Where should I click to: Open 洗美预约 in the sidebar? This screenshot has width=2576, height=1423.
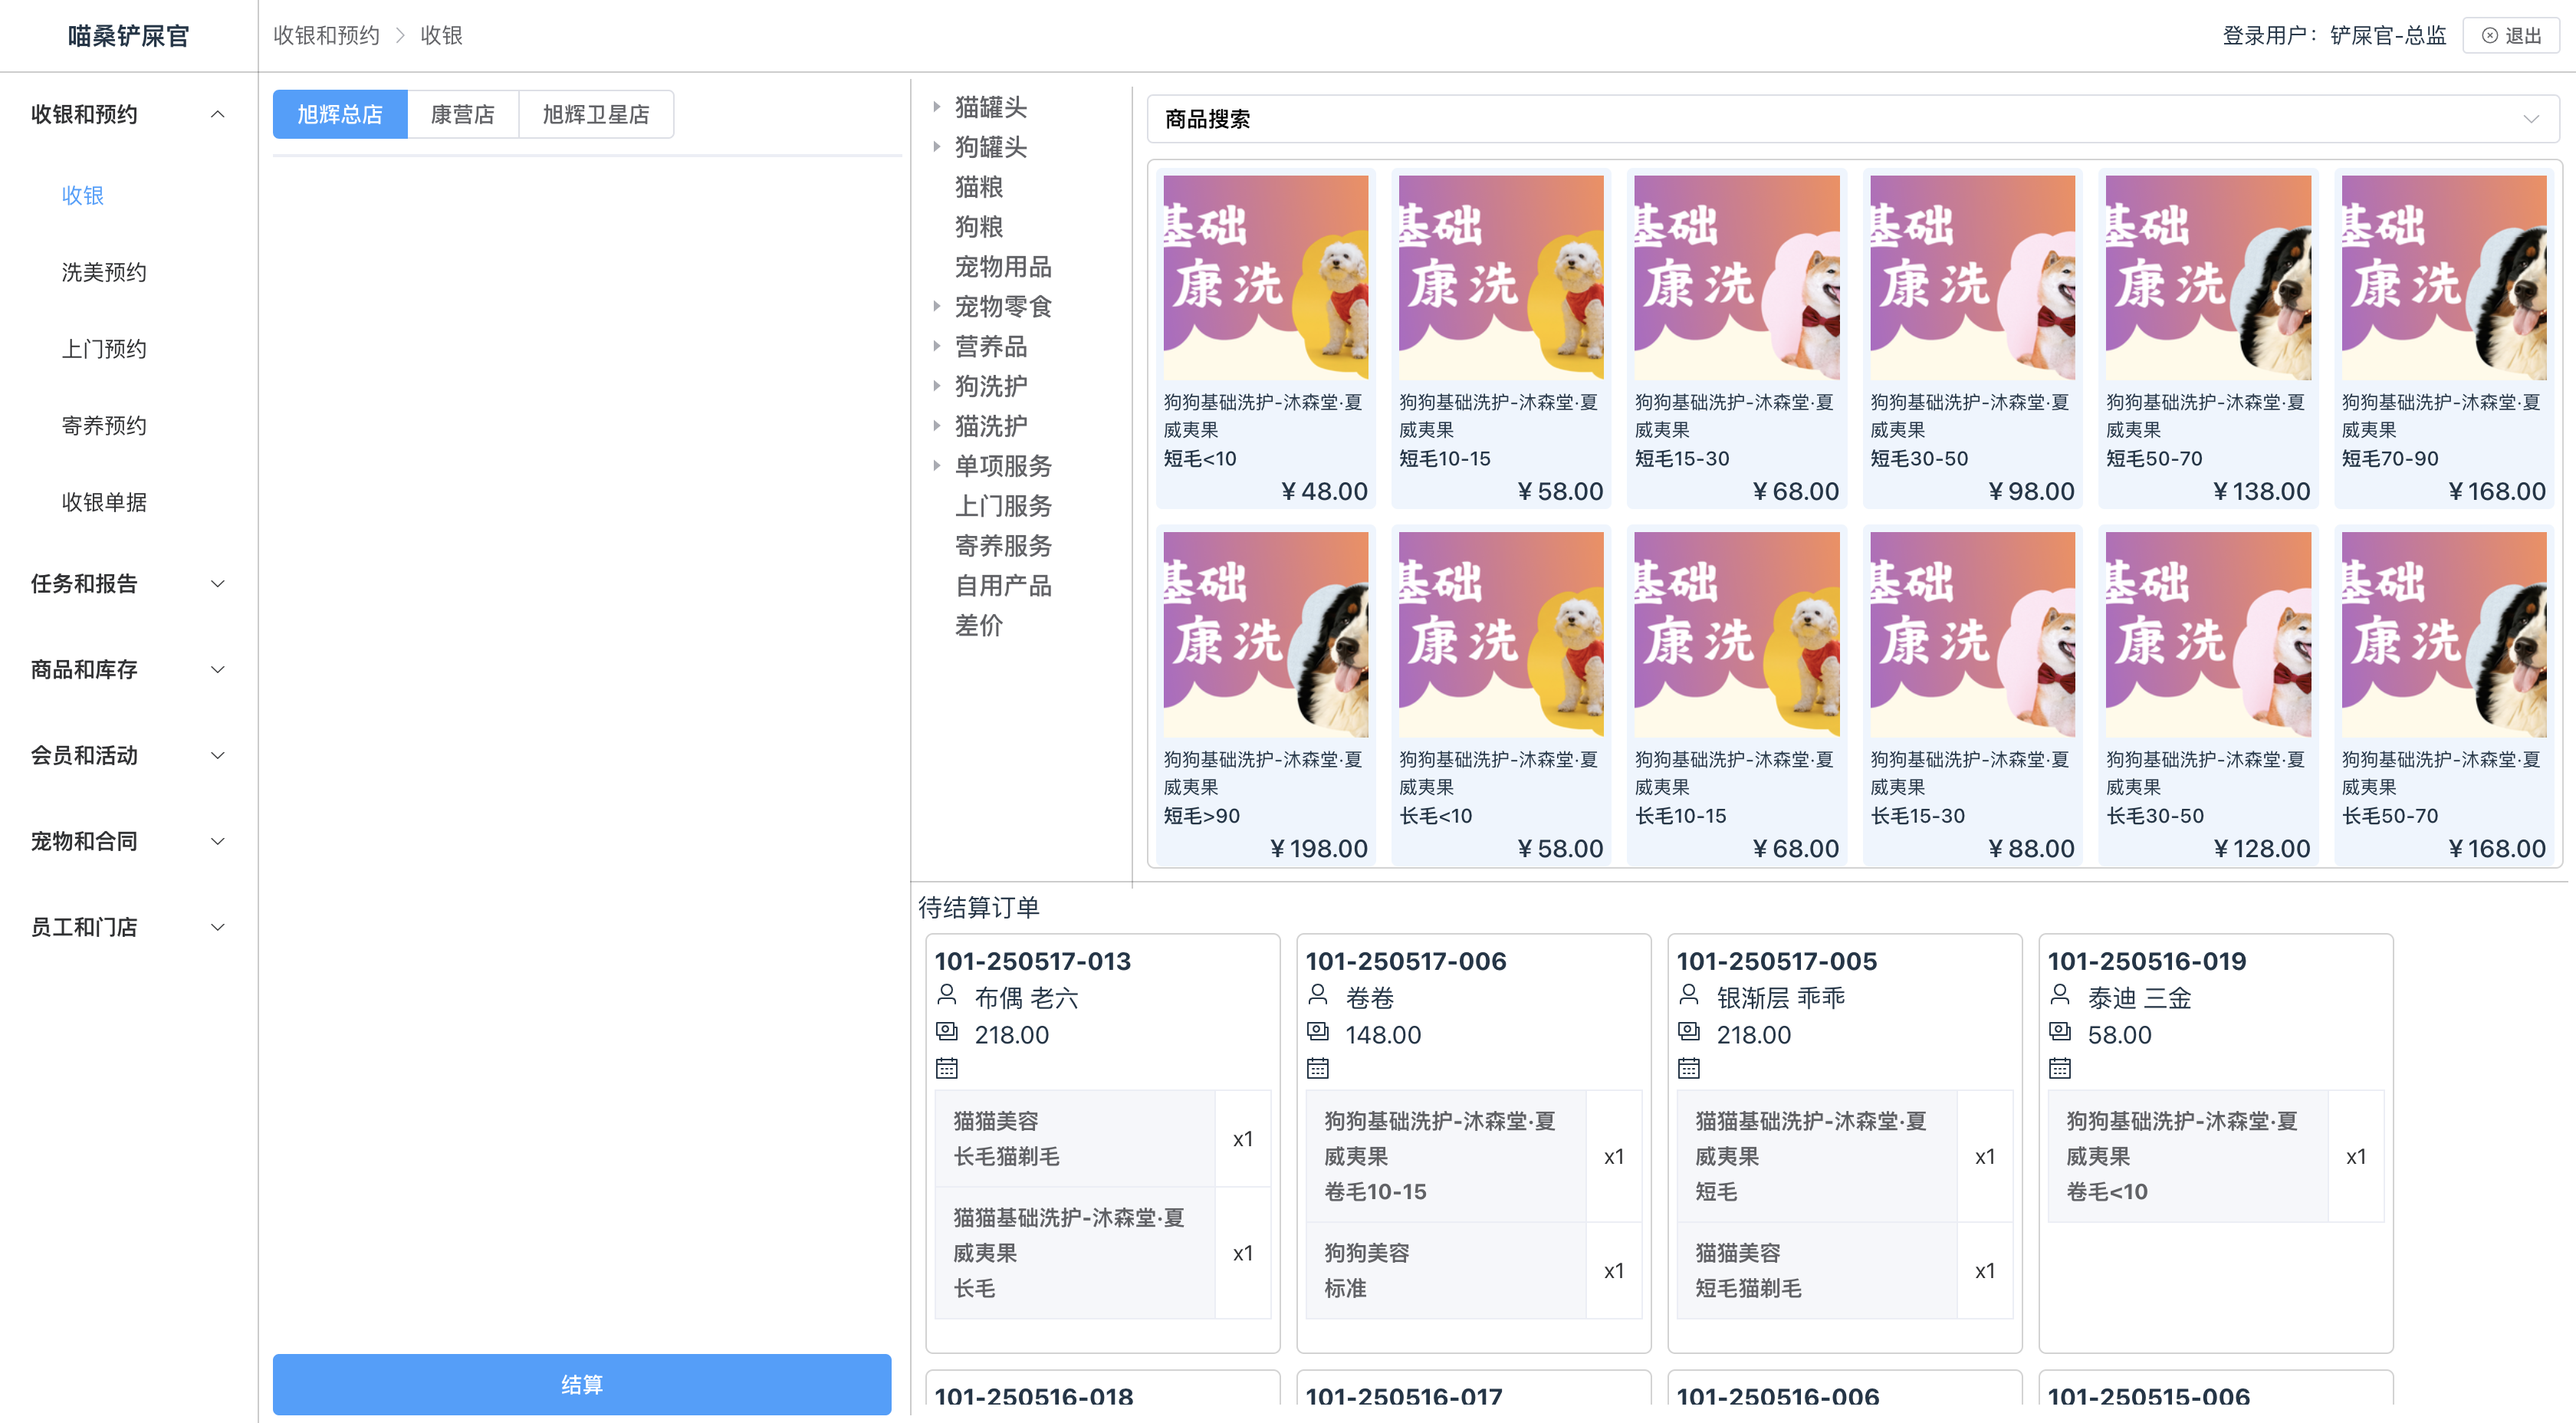coord(104,272)
